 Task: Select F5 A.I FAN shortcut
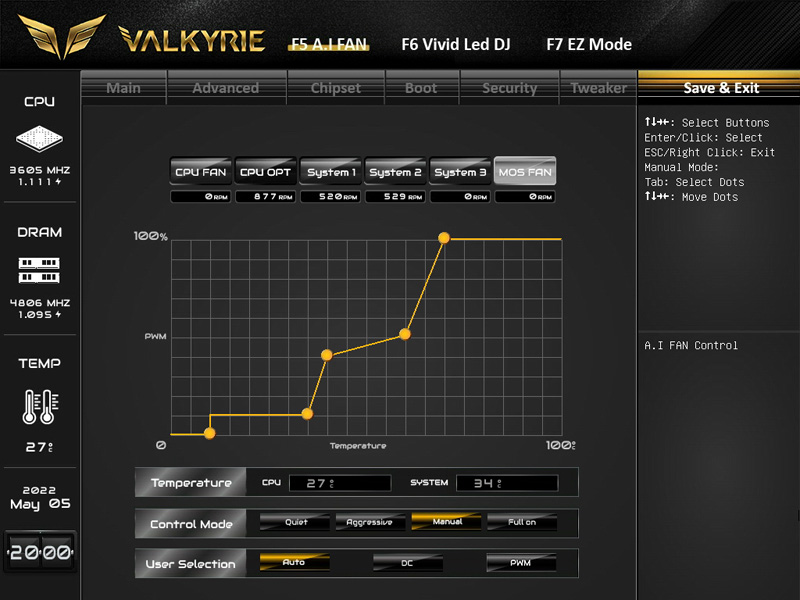click(x=329, y=44)
